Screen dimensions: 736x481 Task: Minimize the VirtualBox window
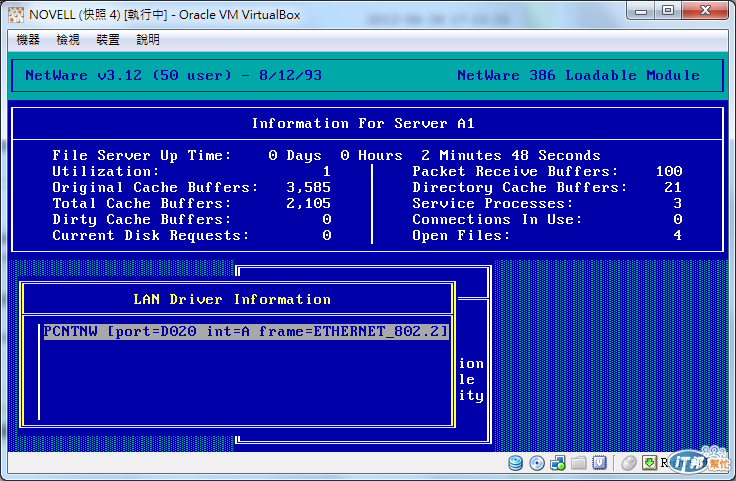(x=641, y=10)
